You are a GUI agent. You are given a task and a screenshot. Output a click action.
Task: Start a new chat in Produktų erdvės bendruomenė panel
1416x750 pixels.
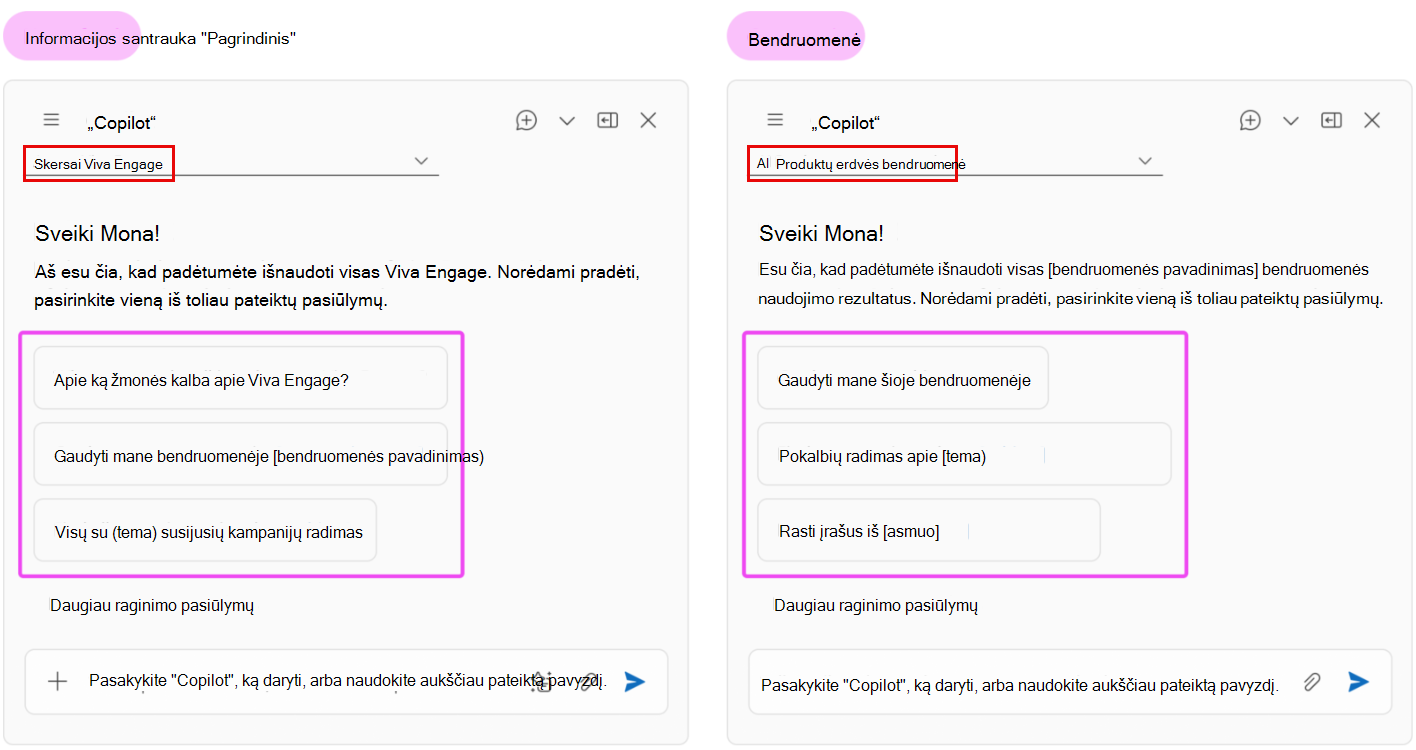1250,120
